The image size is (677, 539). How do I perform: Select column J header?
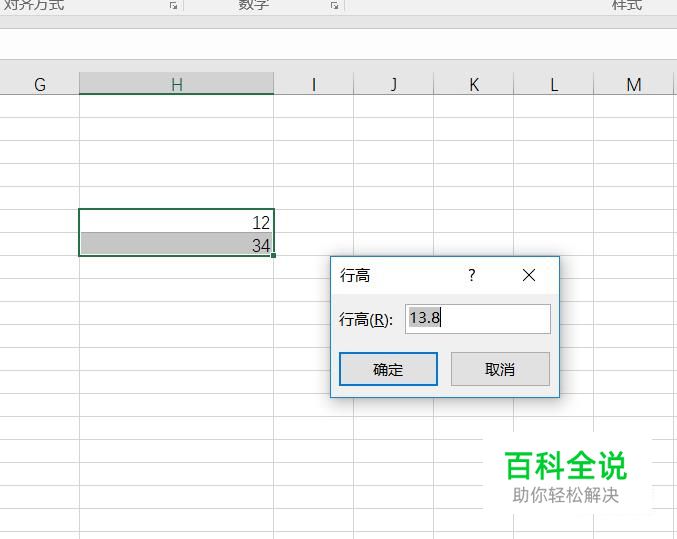[394, 83]
